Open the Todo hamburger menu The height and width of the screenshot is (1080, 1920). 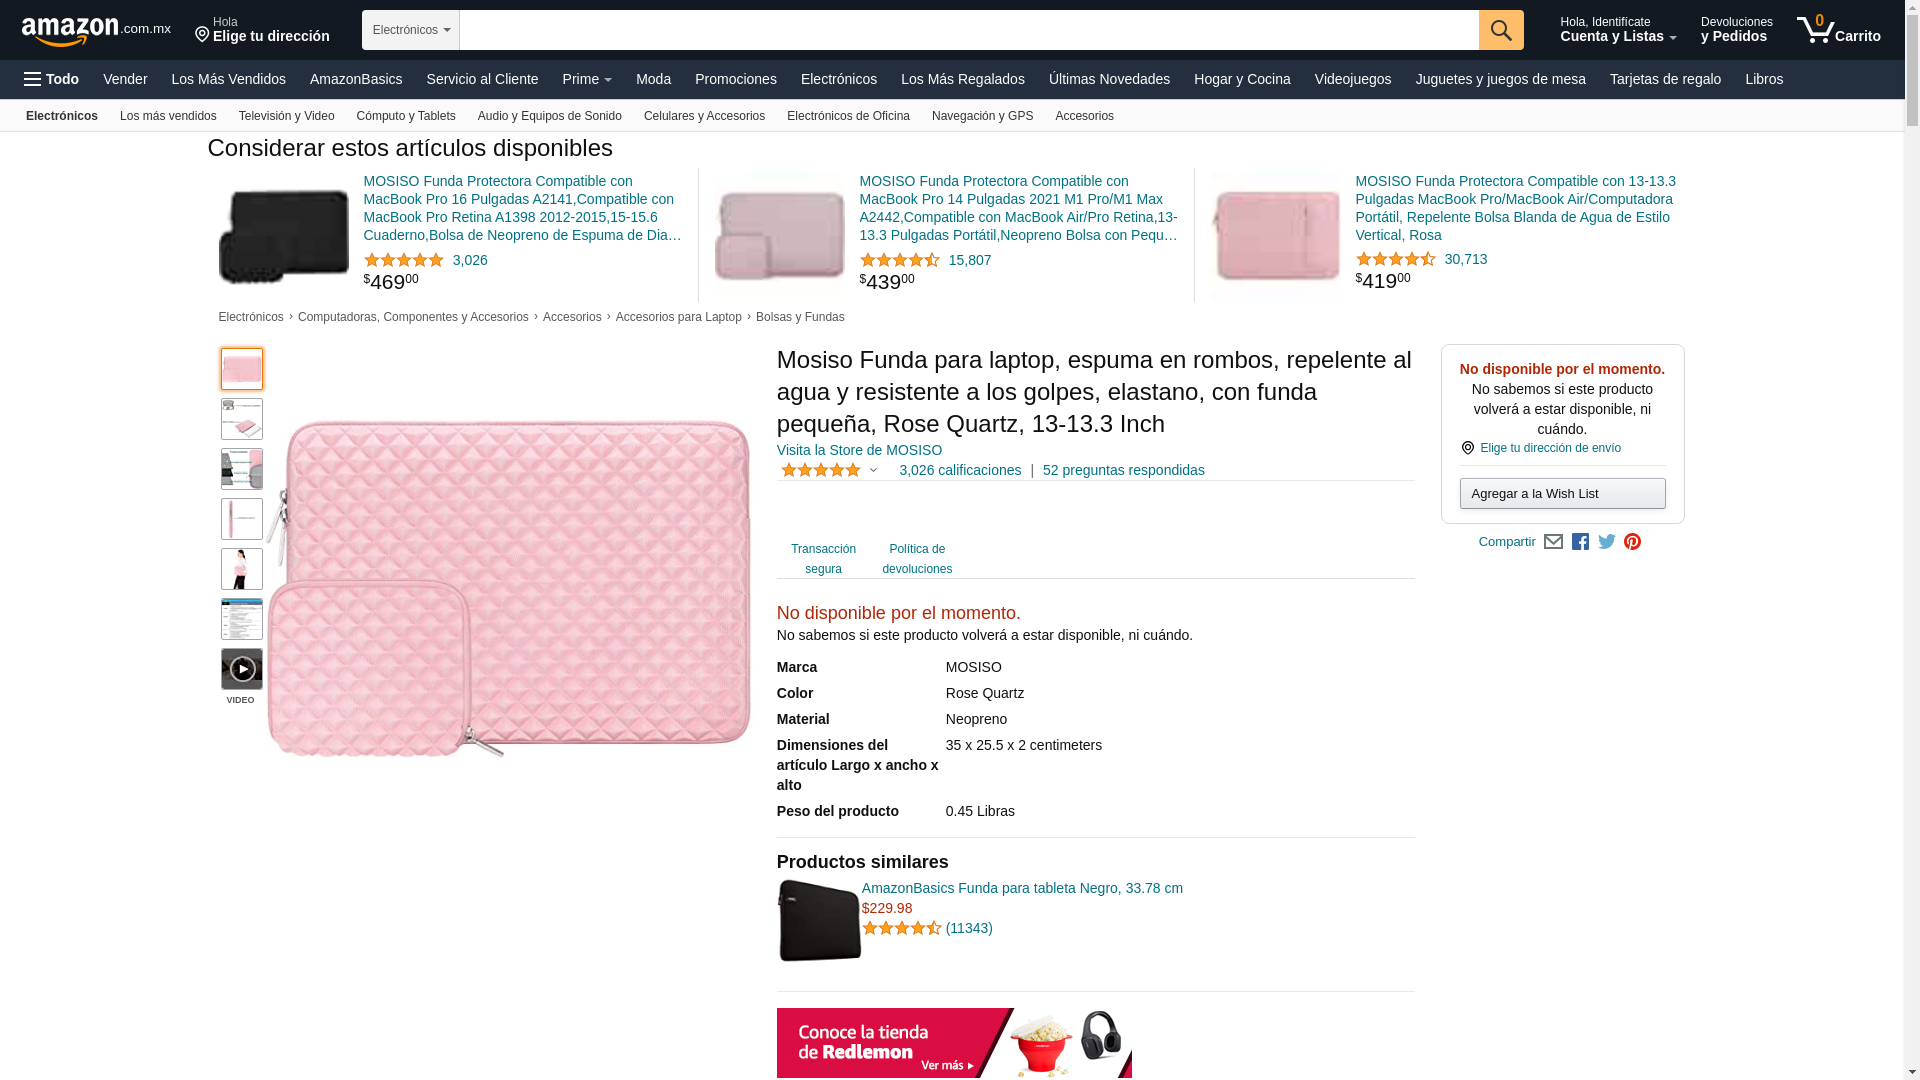tap(52, 79)
